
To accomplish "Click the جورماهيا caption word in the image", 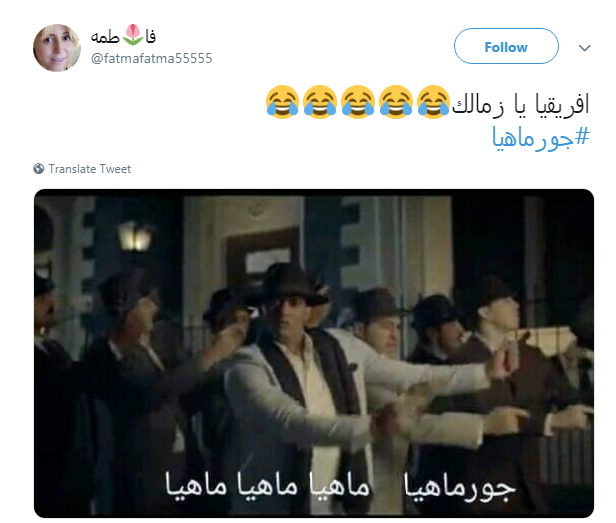I will tap(460, 487).
